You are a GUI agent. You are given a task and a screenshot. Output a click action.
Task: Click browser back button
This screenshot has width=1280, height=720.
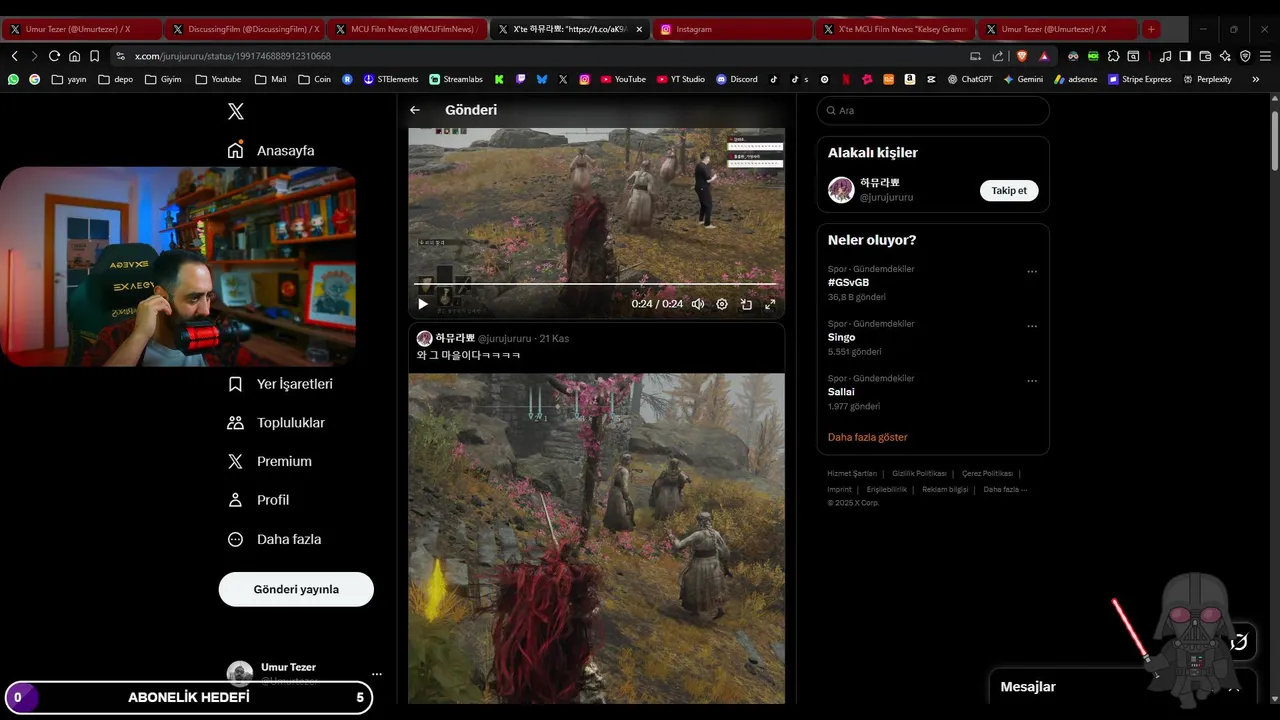(15, 56)
